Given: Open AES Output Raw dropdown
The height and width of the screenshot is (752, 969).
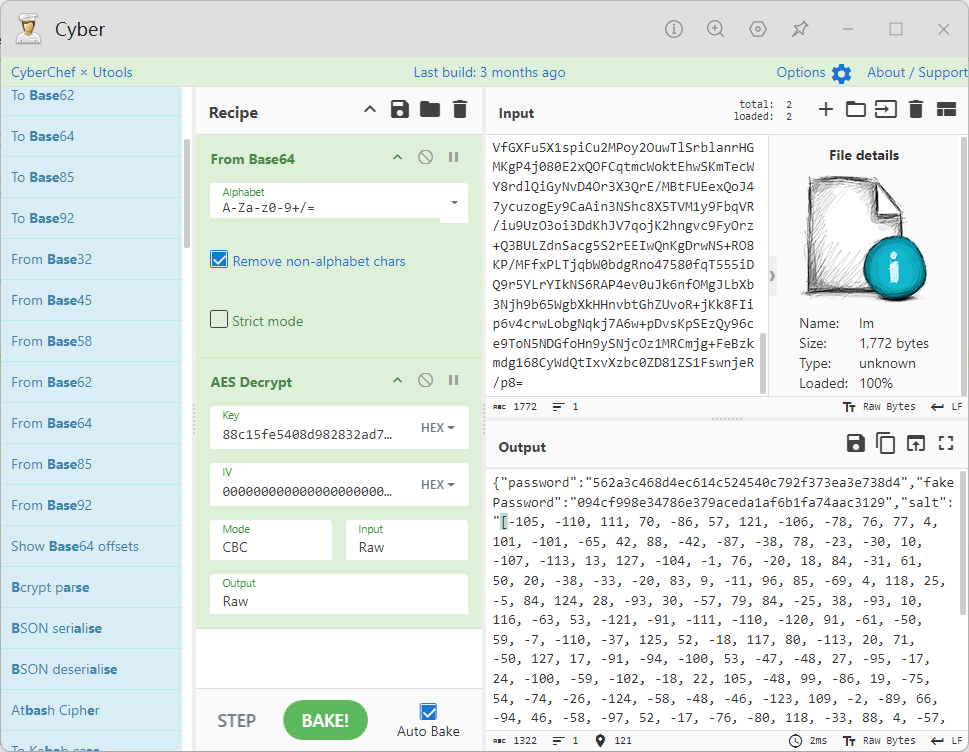Looking at the screenshot, I should (x=339, y=594).
